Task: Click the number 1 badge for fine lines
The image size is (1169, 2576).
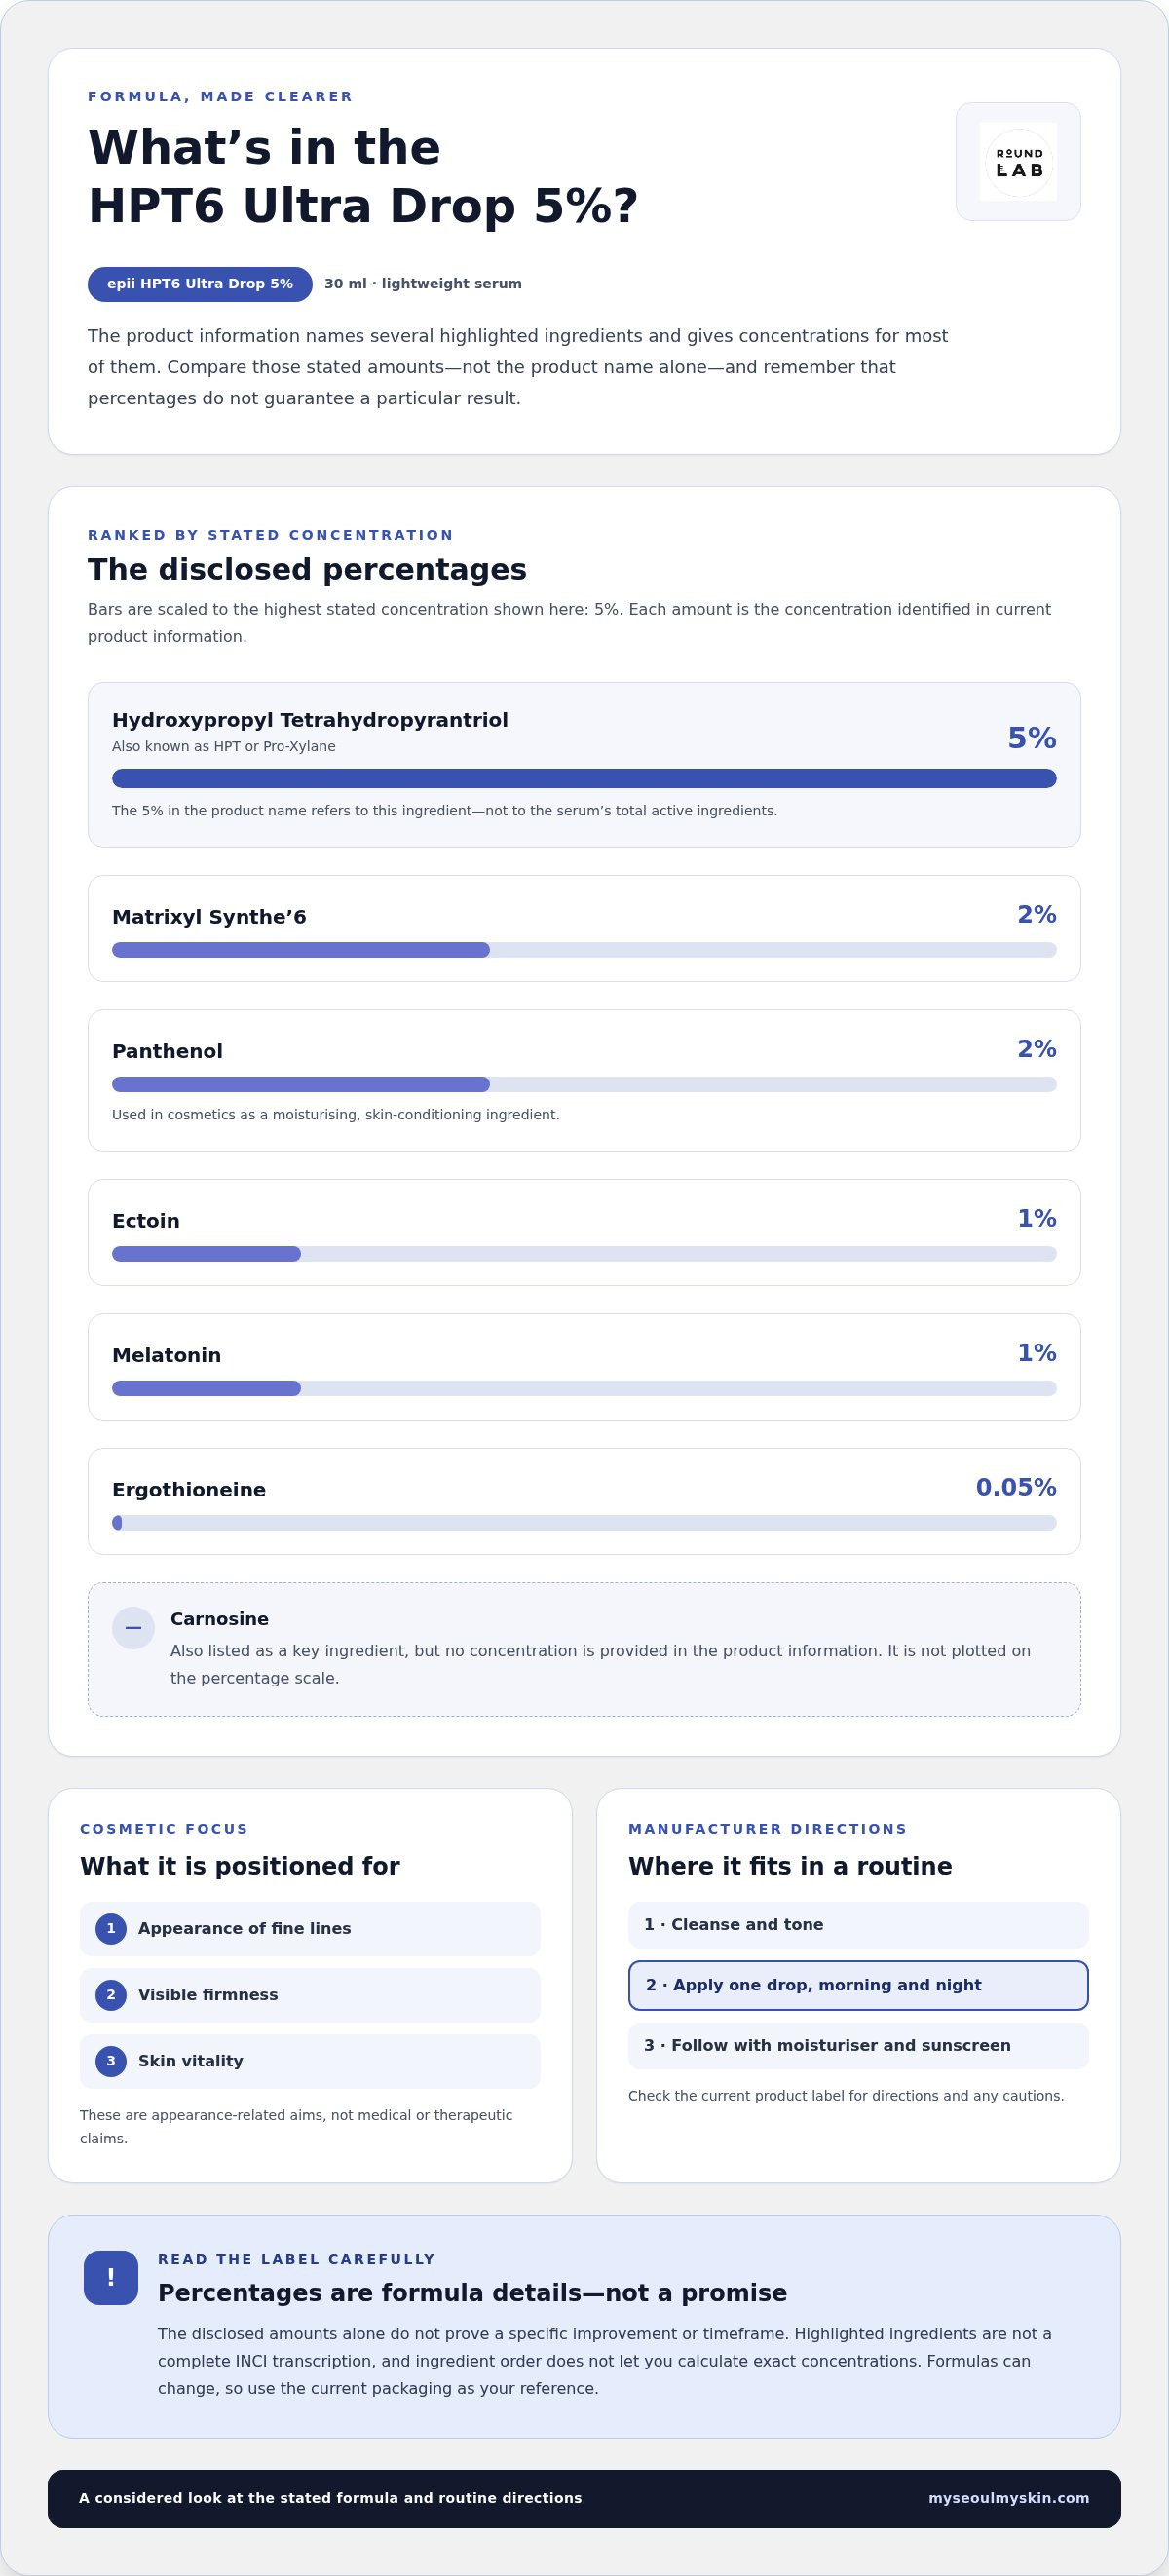Action: coord(111,1928)
